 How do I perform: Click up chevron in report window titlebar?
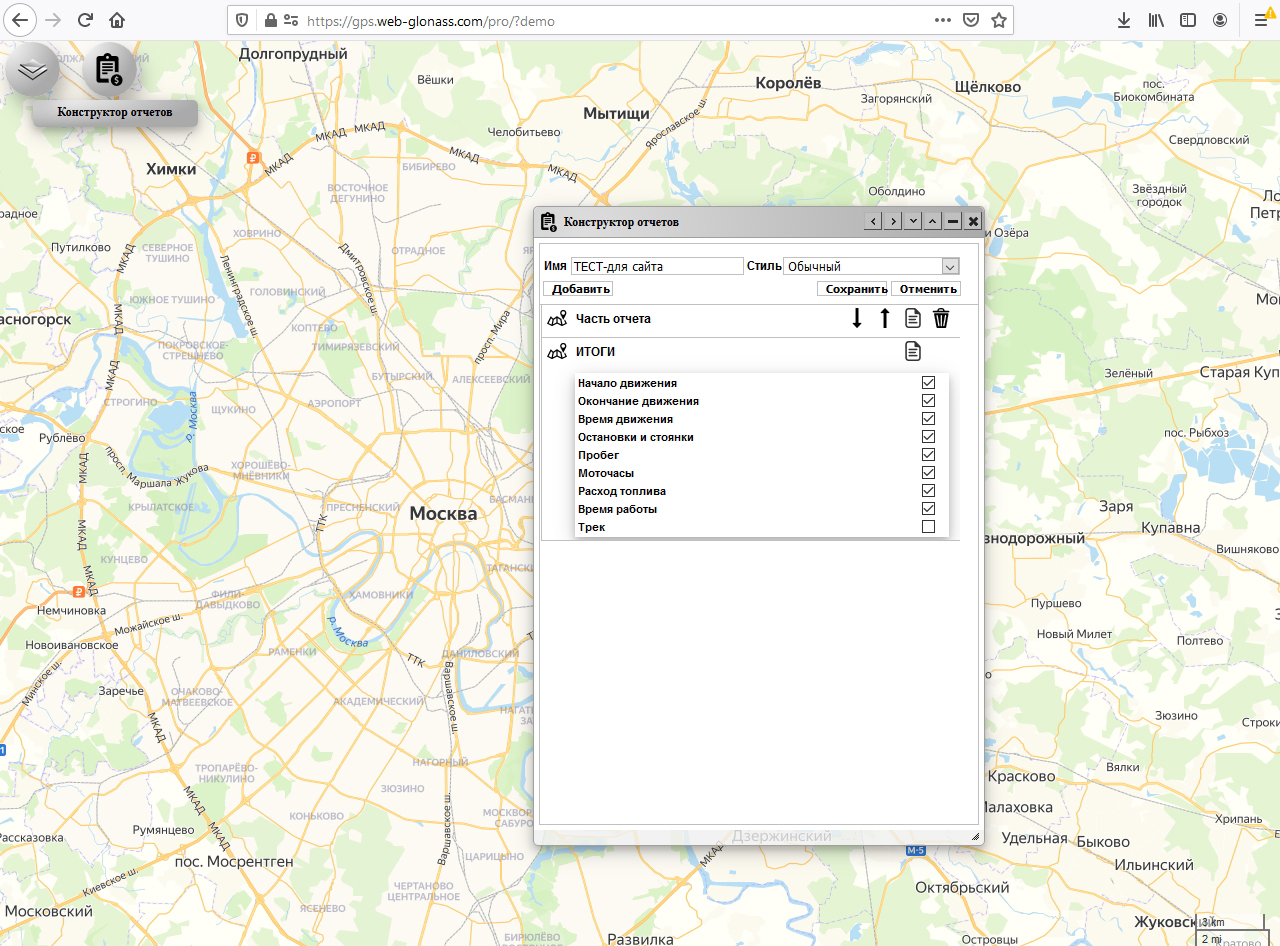[x=932, y=221]
